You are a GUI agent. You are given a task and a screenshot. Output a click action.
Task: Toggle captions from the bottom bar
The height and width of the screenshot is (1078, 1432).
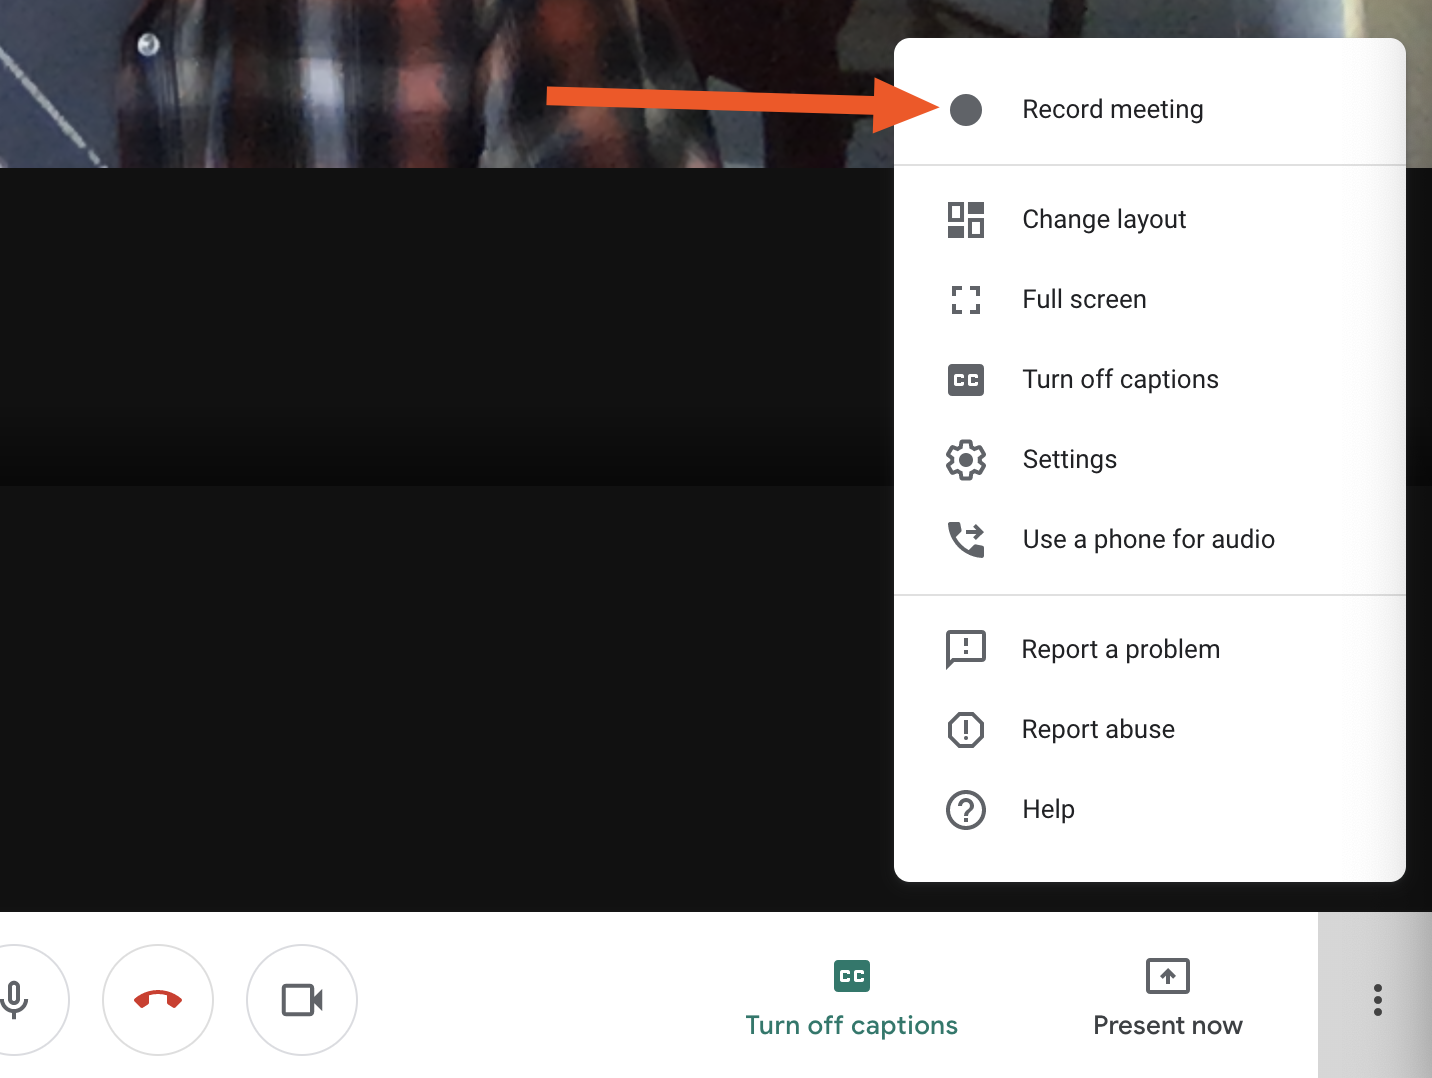click(852, 998)
